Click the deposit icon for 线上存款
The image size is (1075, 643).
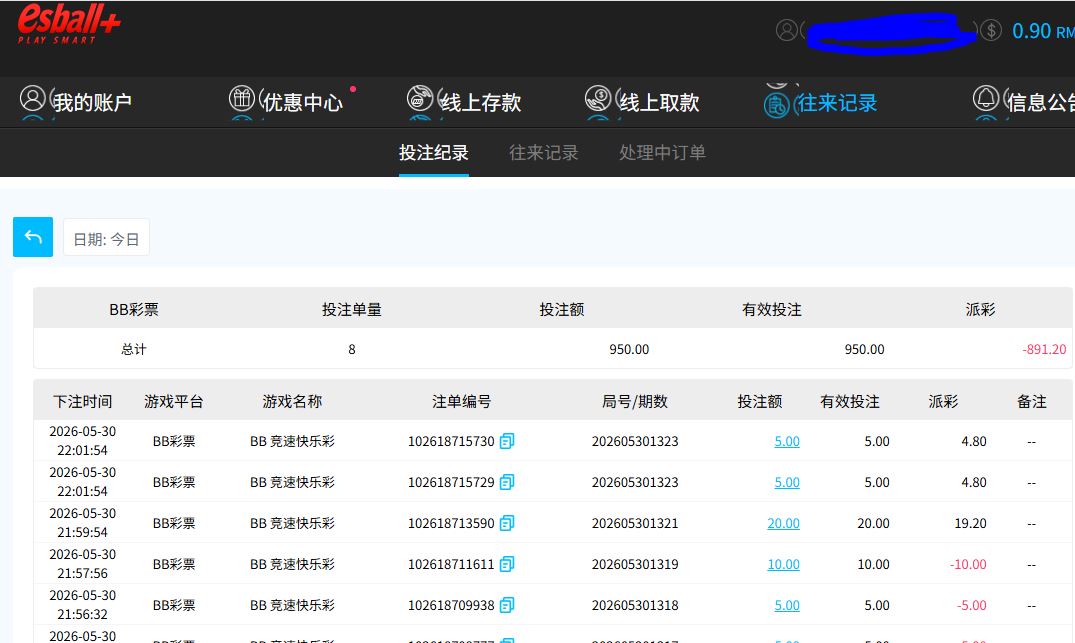point(420,99)
